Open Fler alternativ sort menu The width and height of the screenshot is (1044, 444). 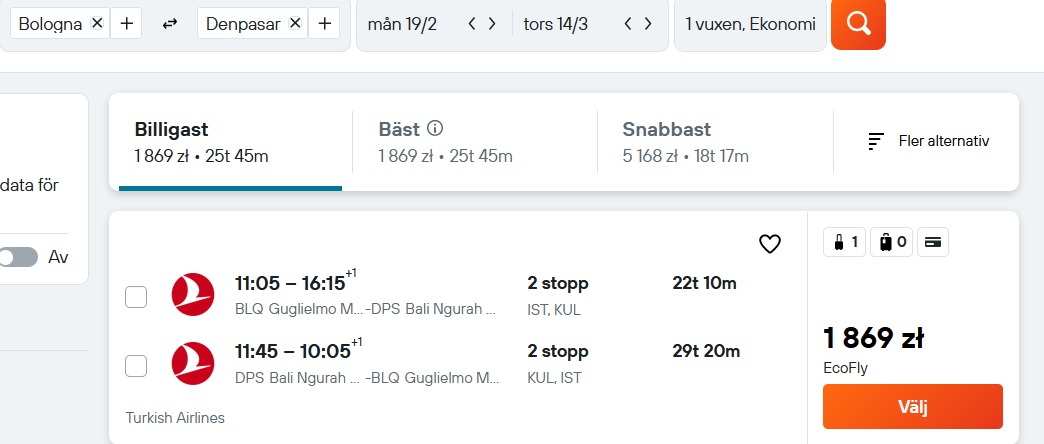(928, 141)
